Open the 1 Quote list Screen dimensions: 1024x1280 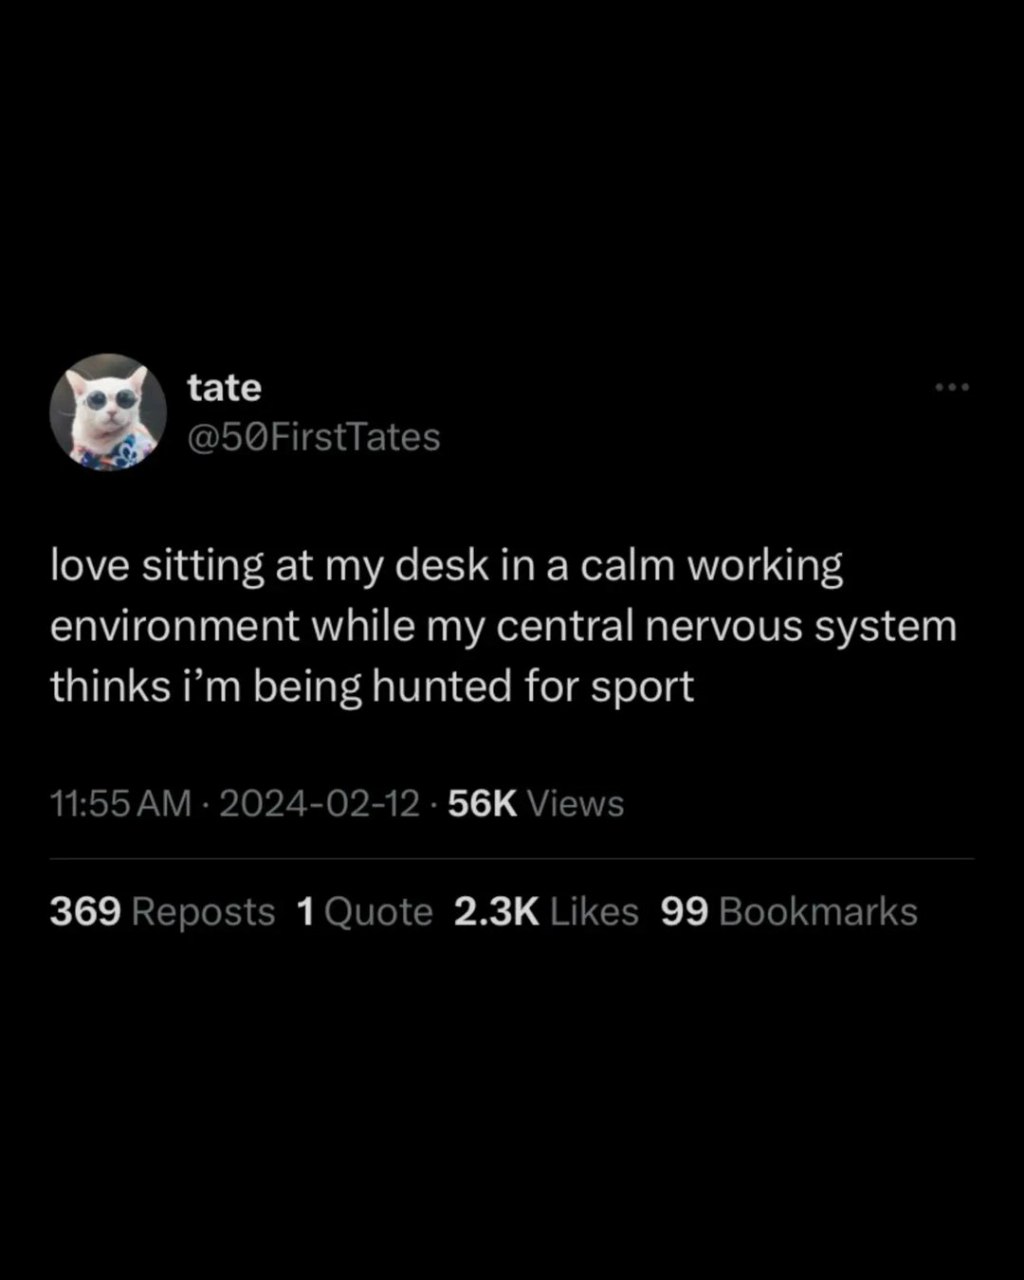click(365, 912)
